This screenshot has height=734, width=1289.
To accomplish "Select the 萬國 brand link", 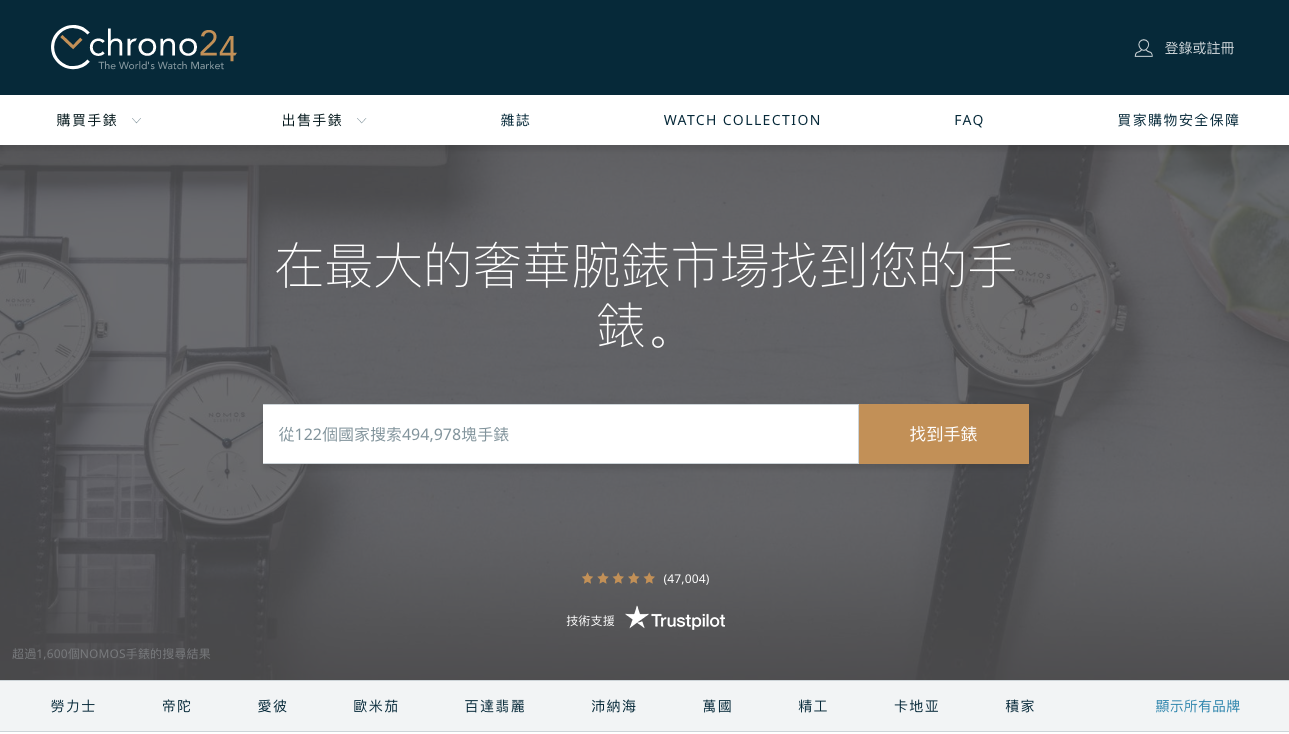I will (x=717, y=706).
